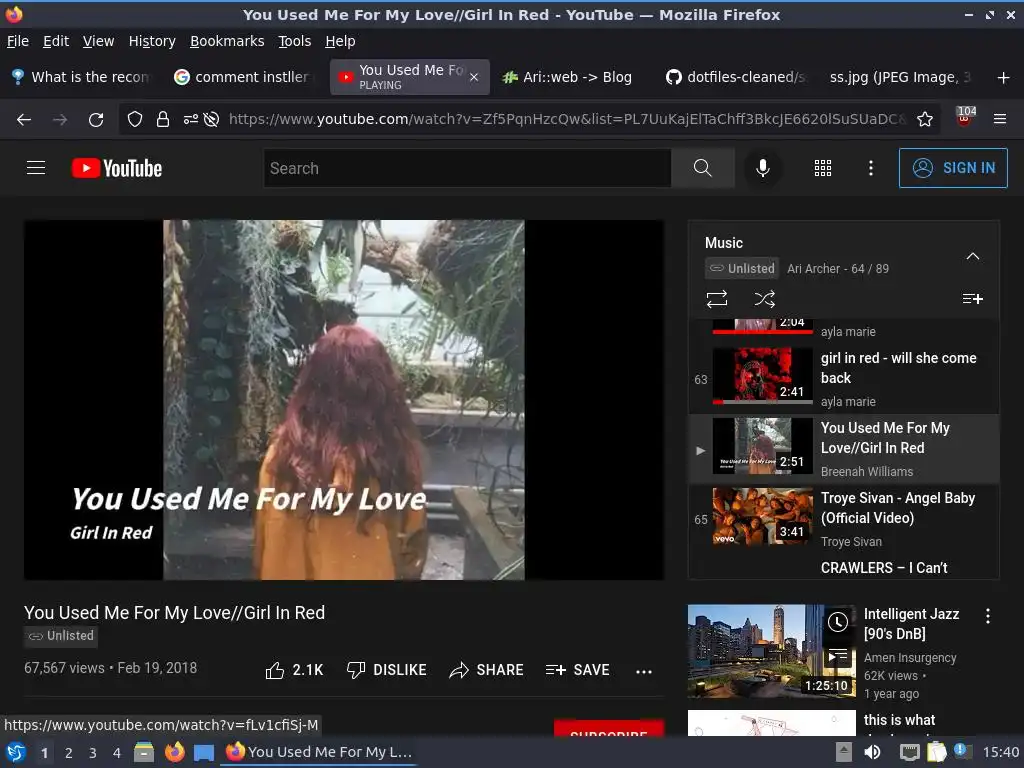1024x768 pixels.
Task: Open the Intelligent Jazz video thumbnail
Action: [771, 651]
